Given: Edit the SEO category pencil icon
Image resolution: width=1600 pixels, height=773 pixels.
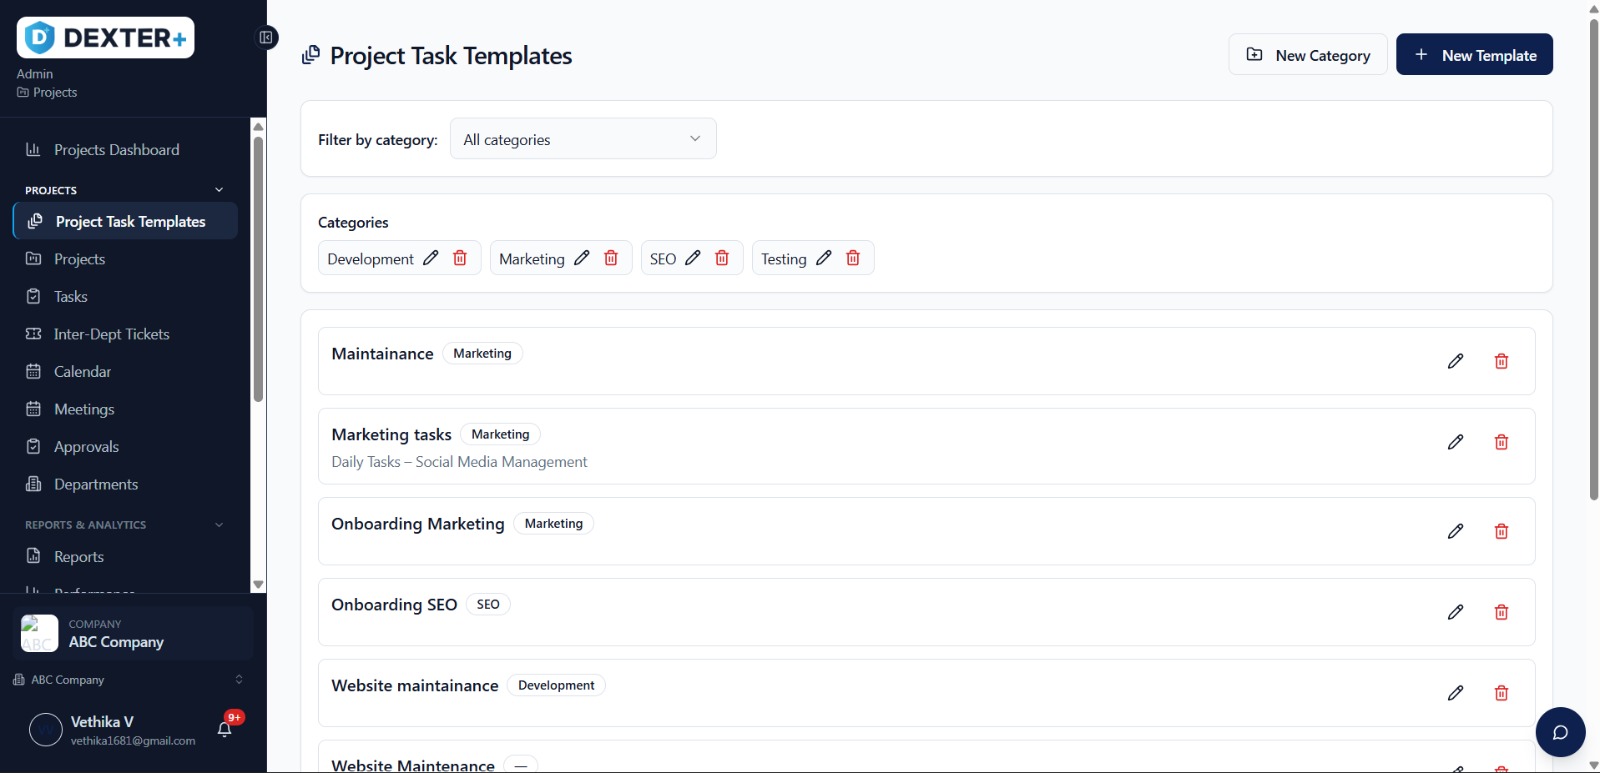Looking at the screenshot, I should pyautogui.click(x=693, y=258).
